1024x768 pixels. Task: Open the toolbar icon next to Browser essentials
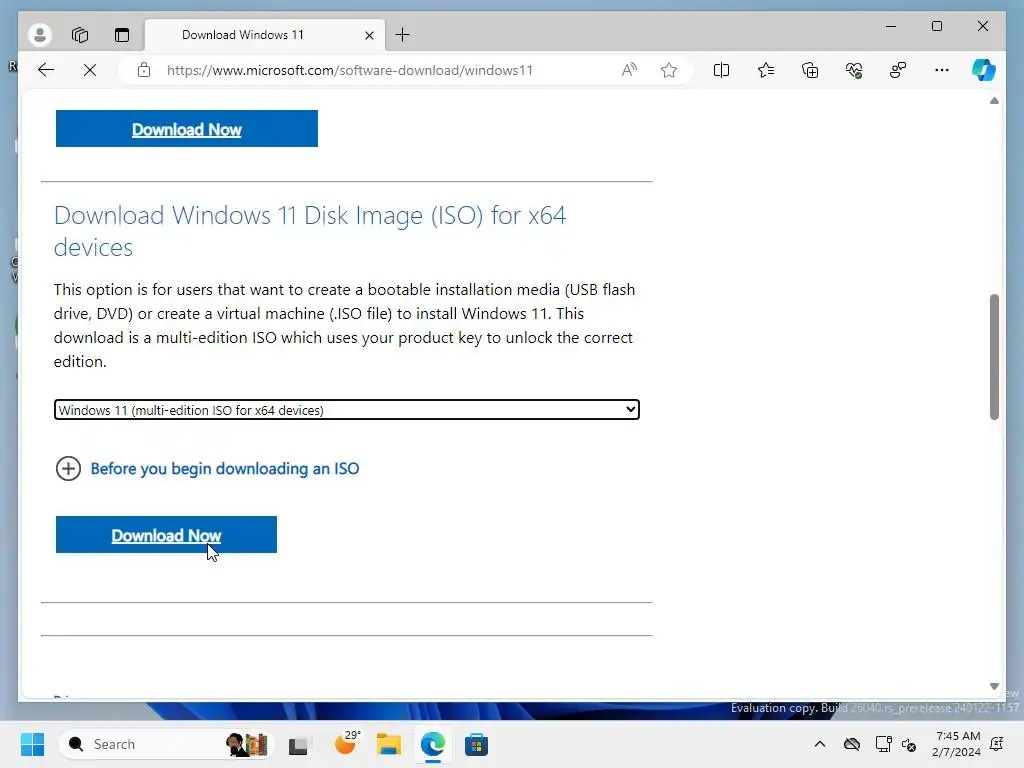(898, 70)
